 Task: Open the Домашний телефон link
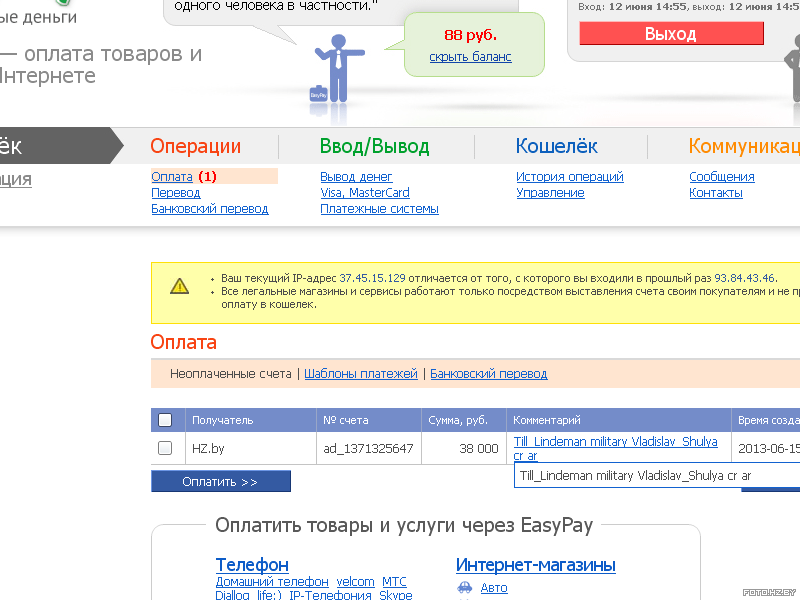[272, 582]
